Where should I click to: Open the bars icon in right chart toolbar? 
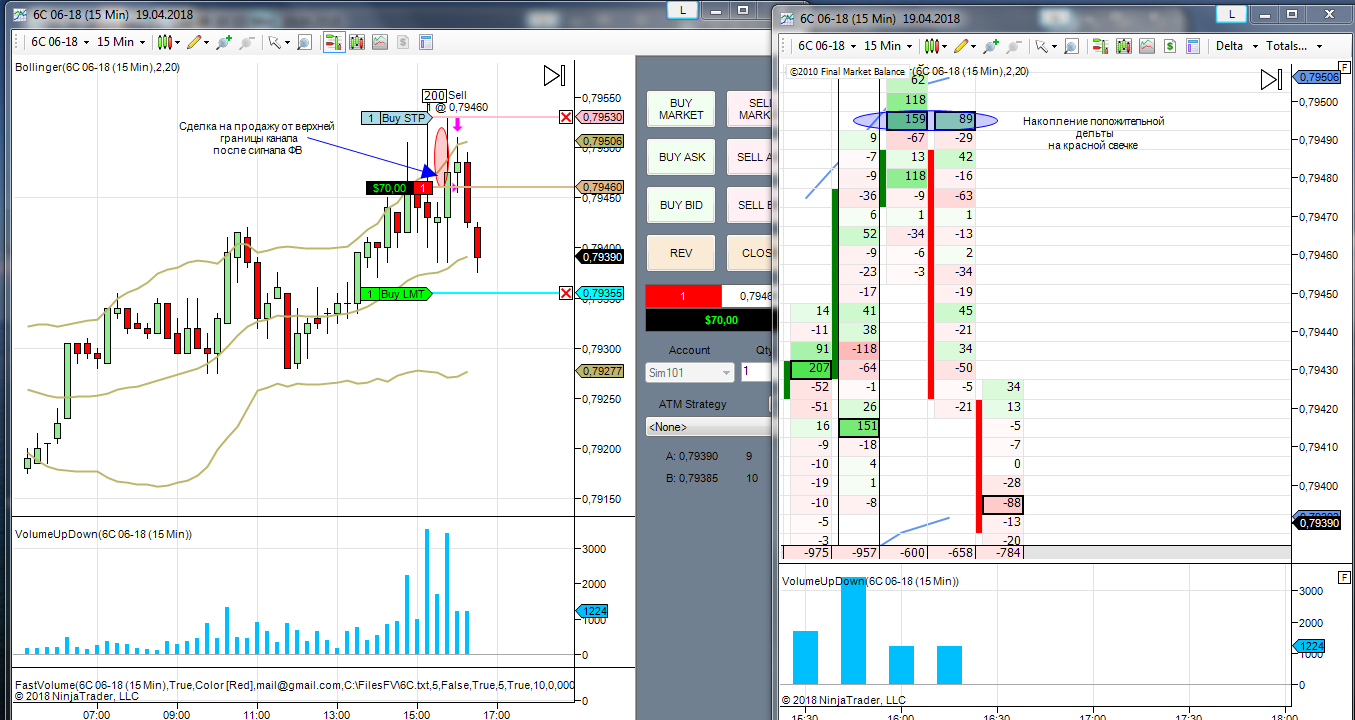click(1124, 45)
